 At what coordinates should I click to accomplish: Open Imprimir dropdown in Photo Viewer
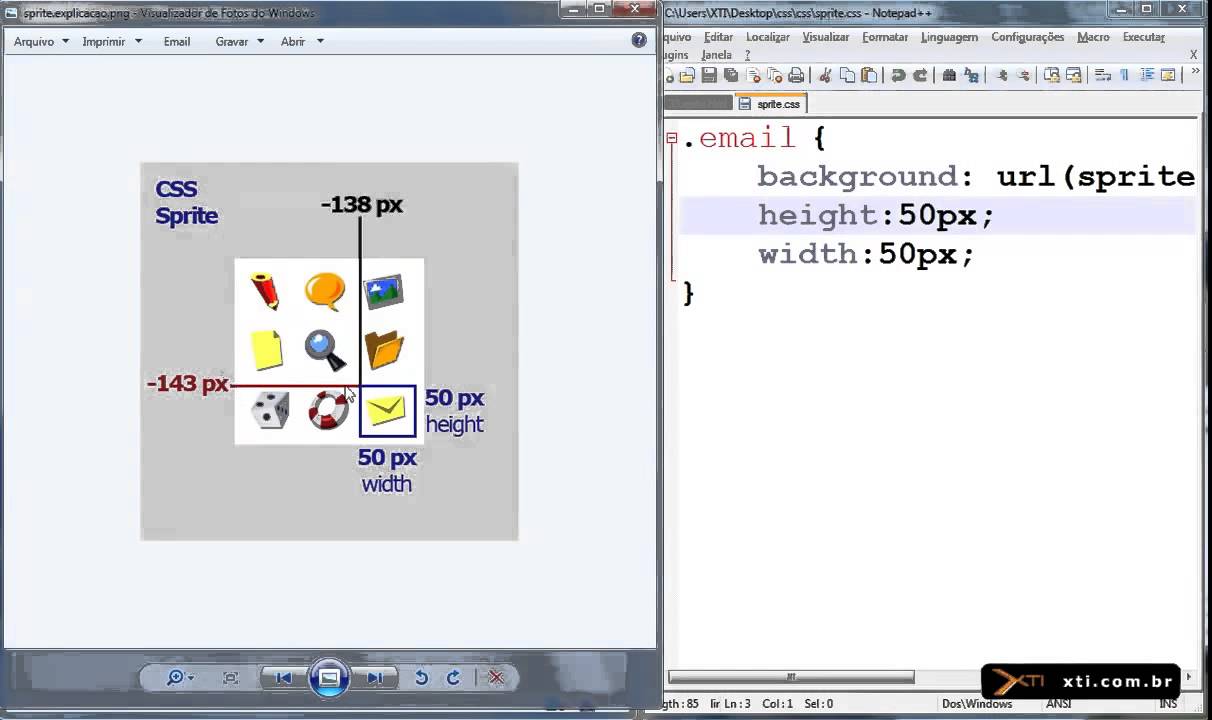pyautogui.click(x=112, y=42)
